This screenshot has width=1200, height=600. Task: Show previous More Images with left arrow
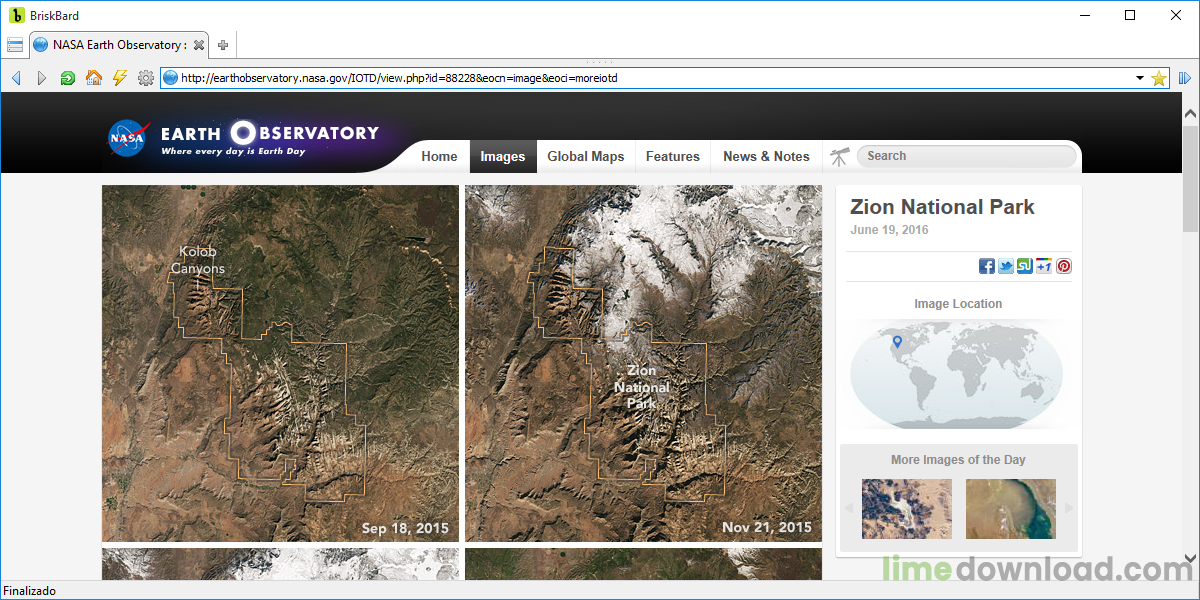tap(849, 508)
